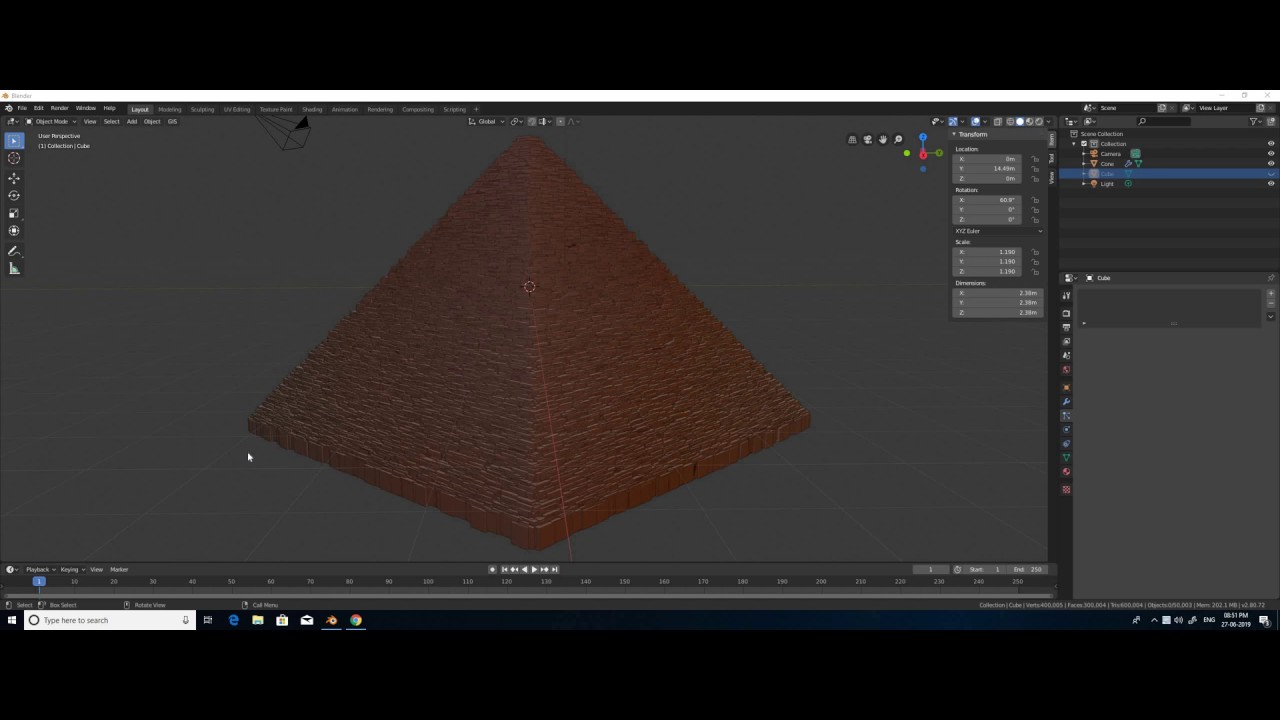Open the GIS menu in viewport header

172,122
